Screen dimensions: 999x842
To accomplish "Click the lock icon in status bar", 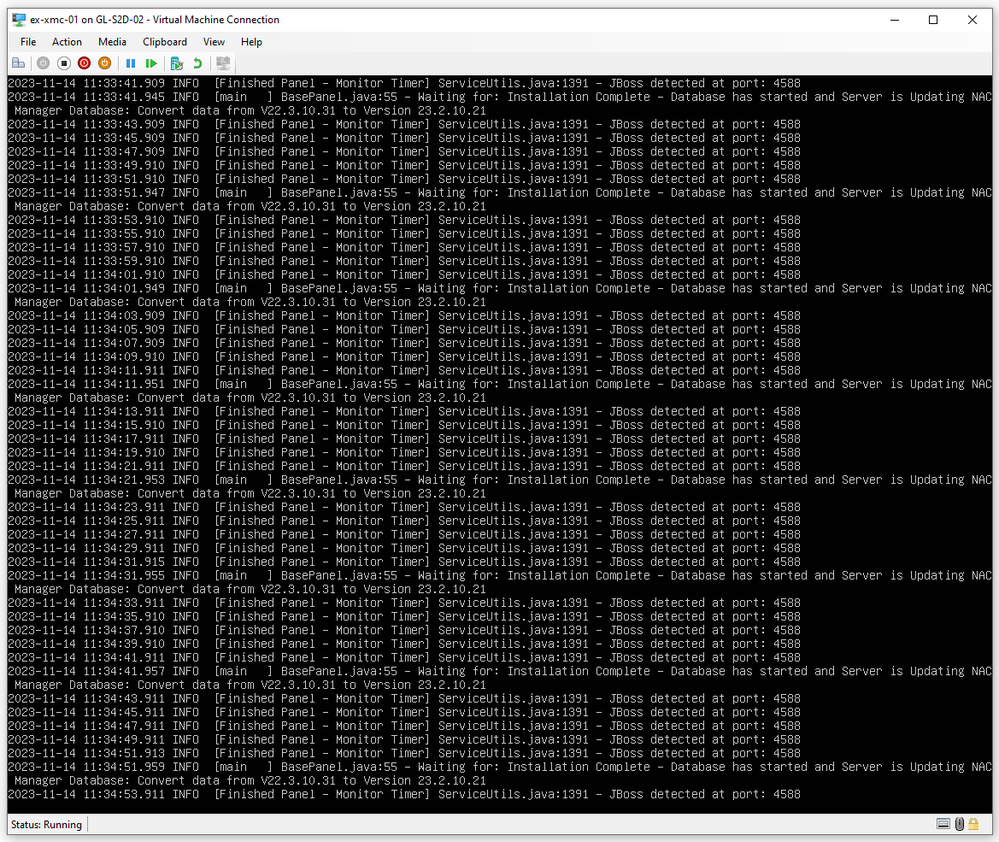I will click(973, 824).
